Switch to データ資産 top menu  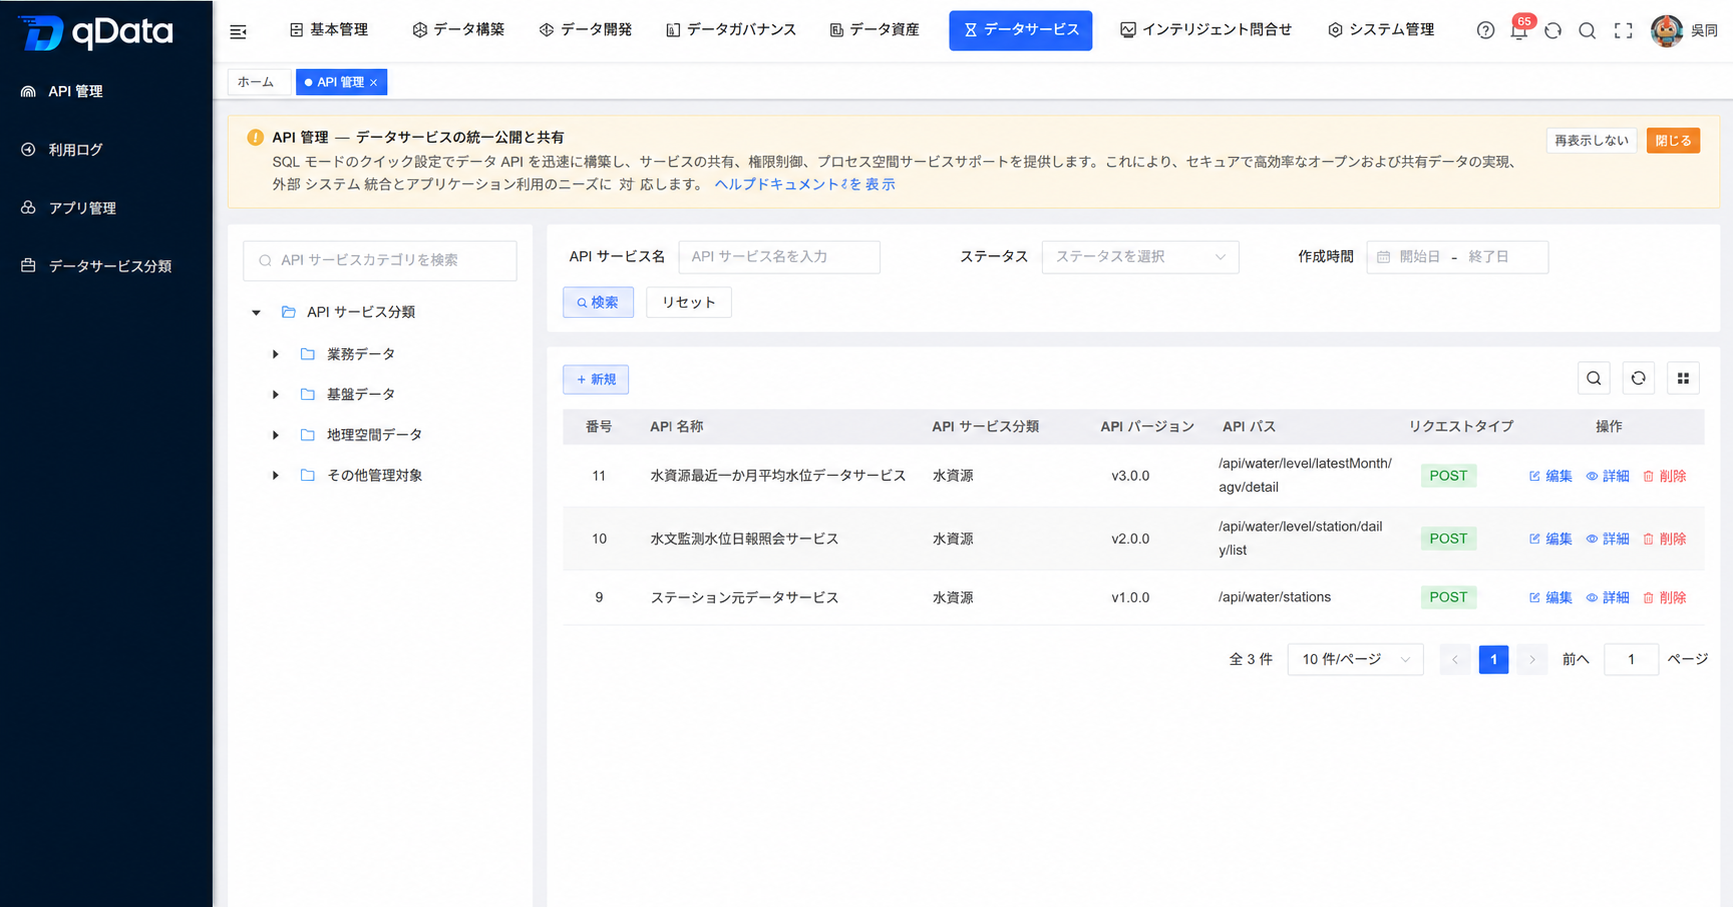(x=875, y=30)
